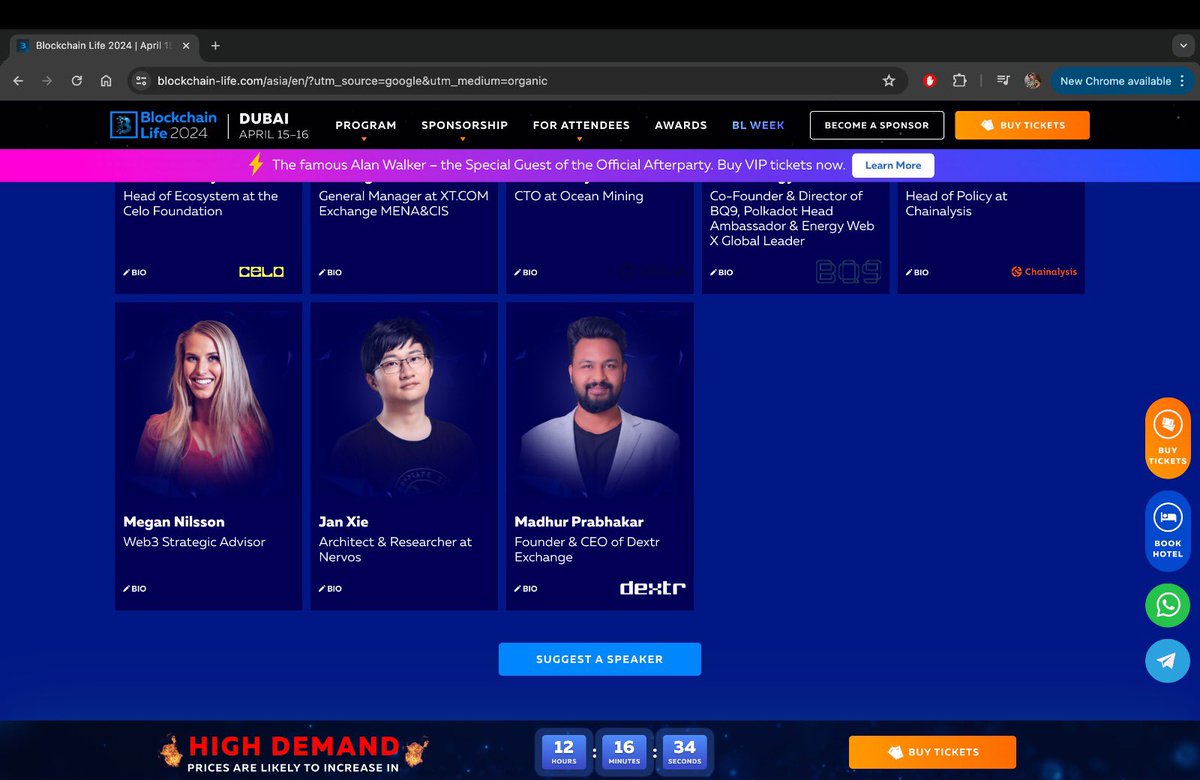The height and width of the screenshot is (780, 1200).
Task: Click 'Founder & CEO of Dextr Exchange' text
Action: [x=587, y=549]
